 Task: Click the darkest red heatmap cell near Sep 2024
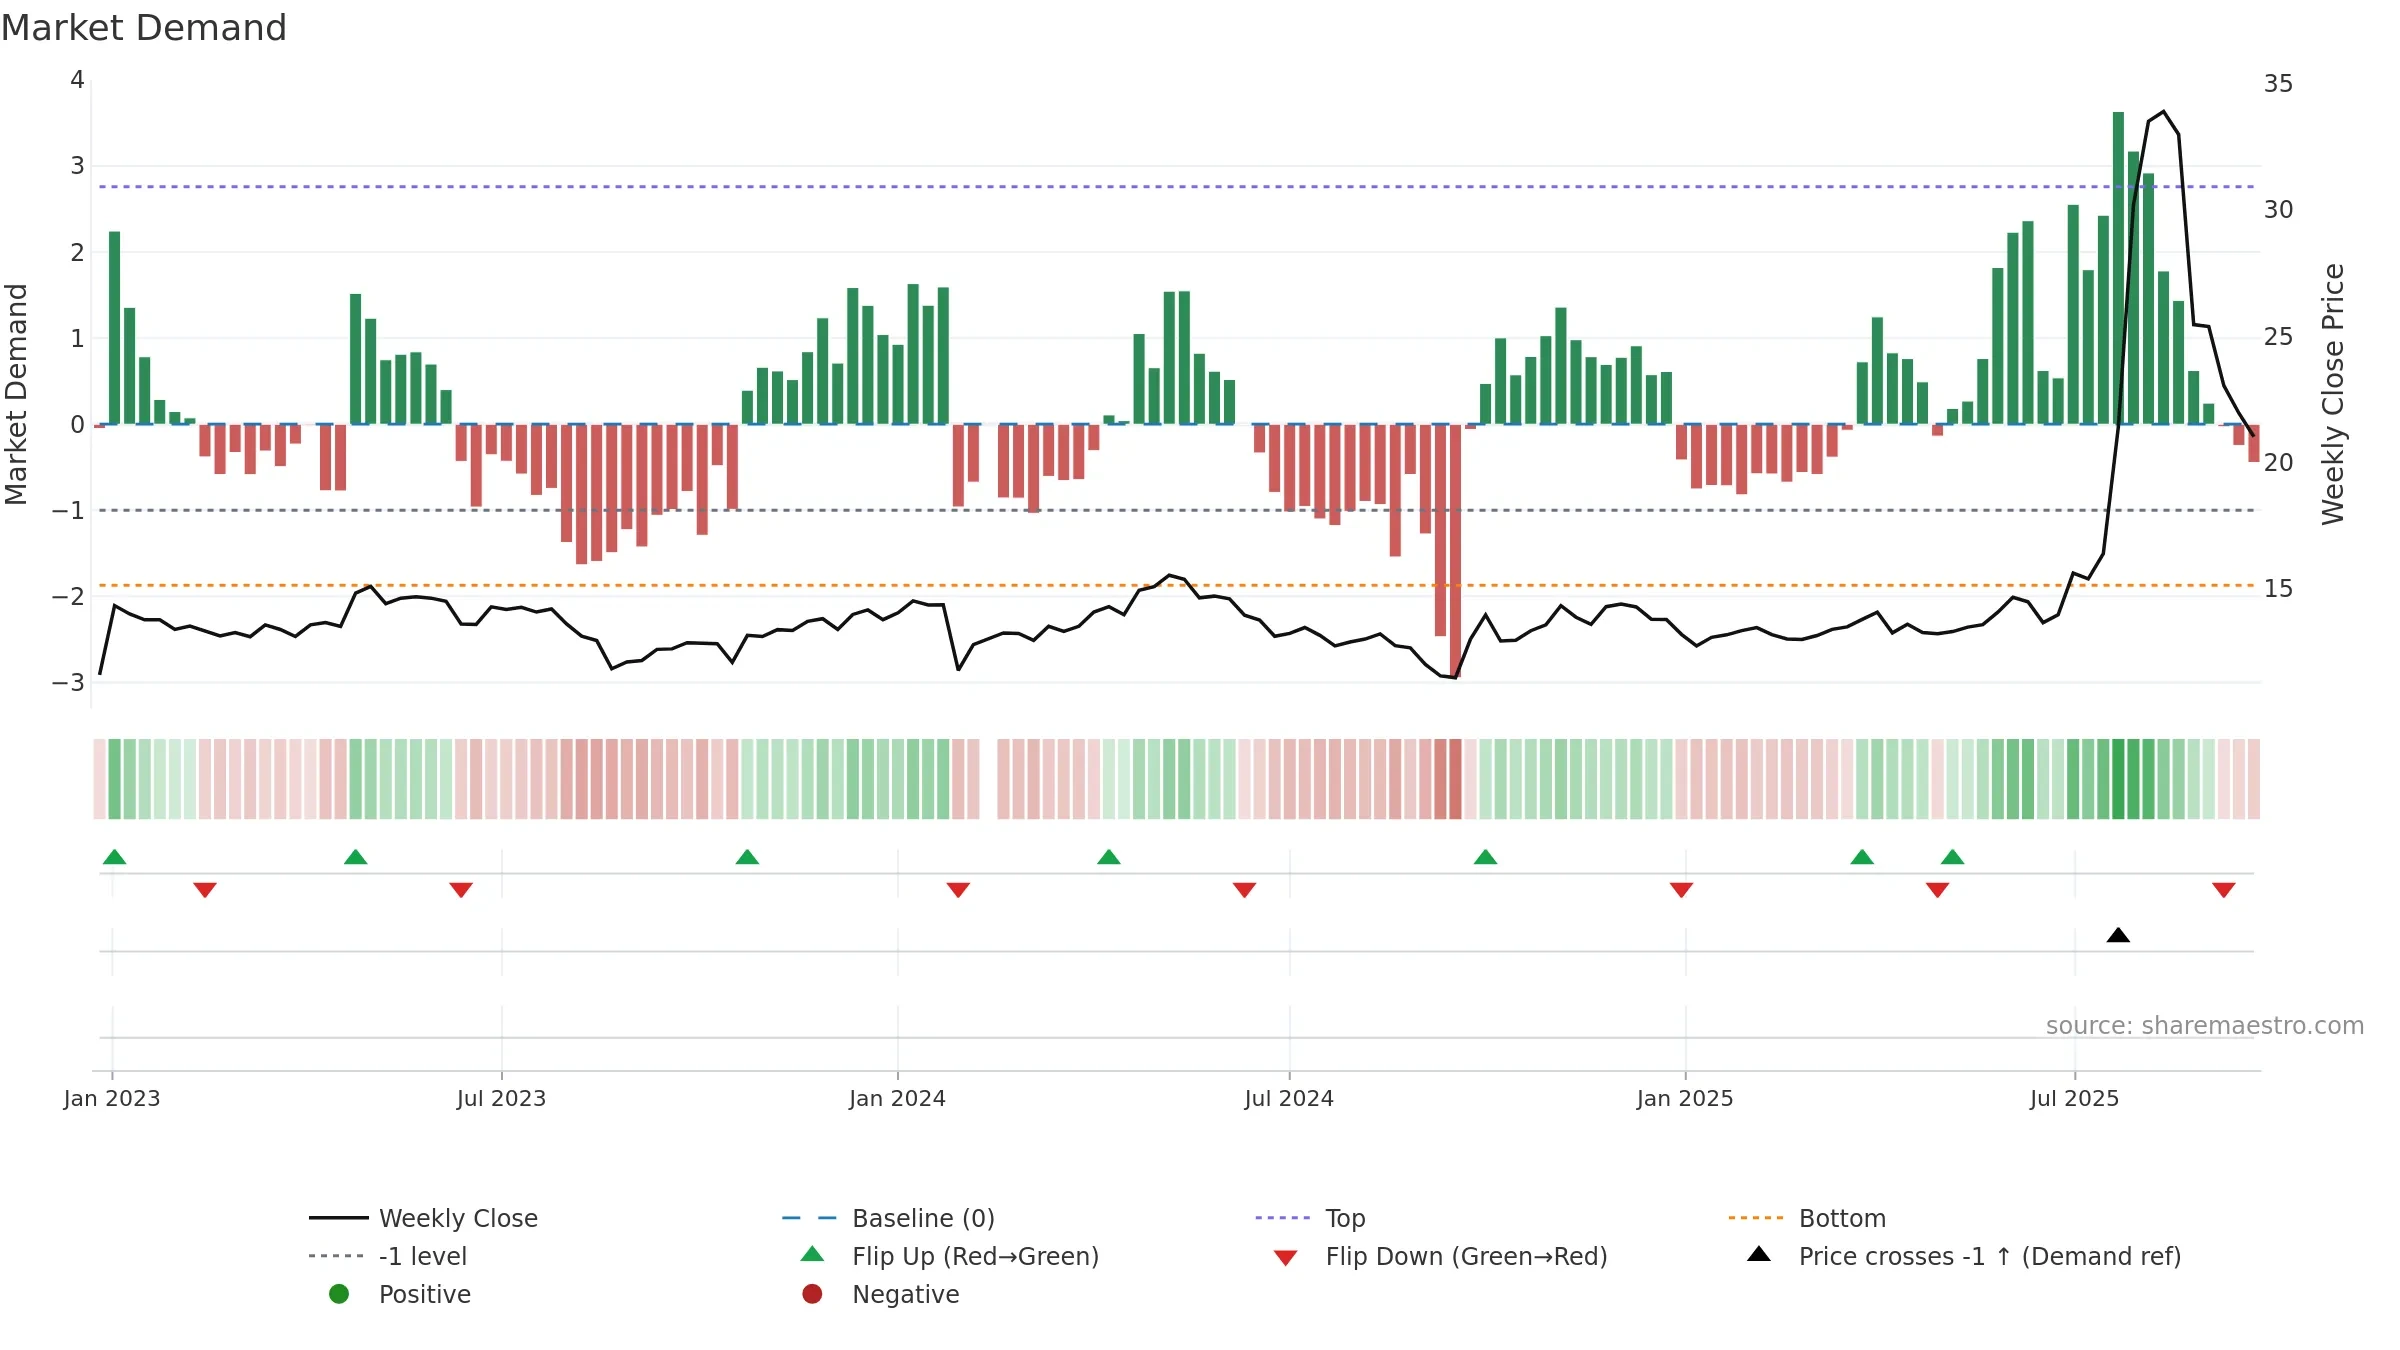1455,779
